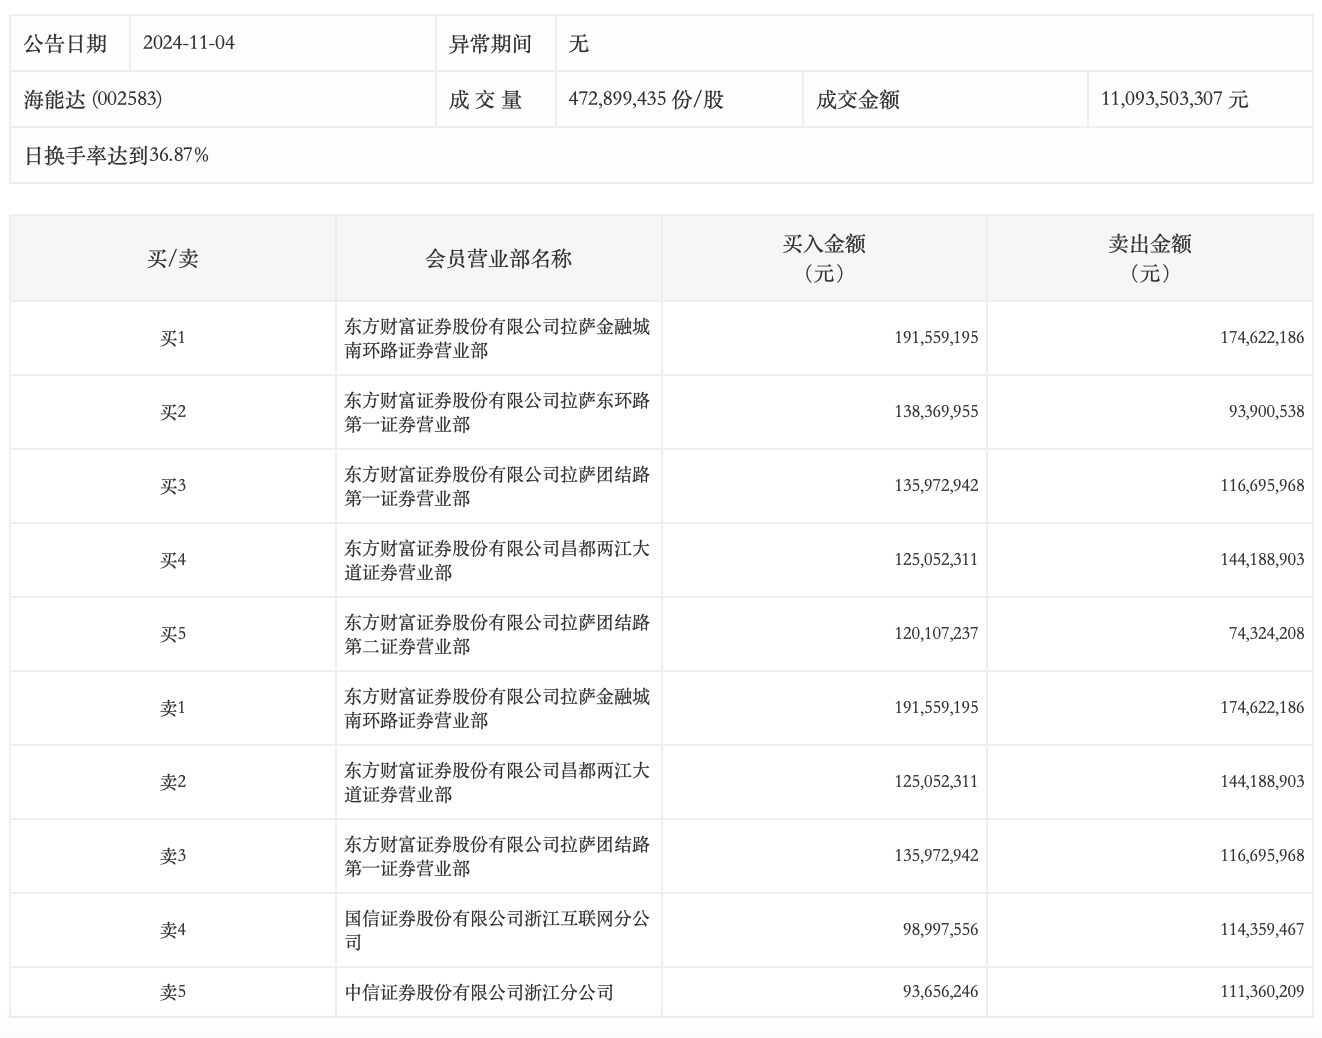
Task: Click 拉萨东环路第一证券营业部 name in 买2 row
Action: (x=497, y=412)
